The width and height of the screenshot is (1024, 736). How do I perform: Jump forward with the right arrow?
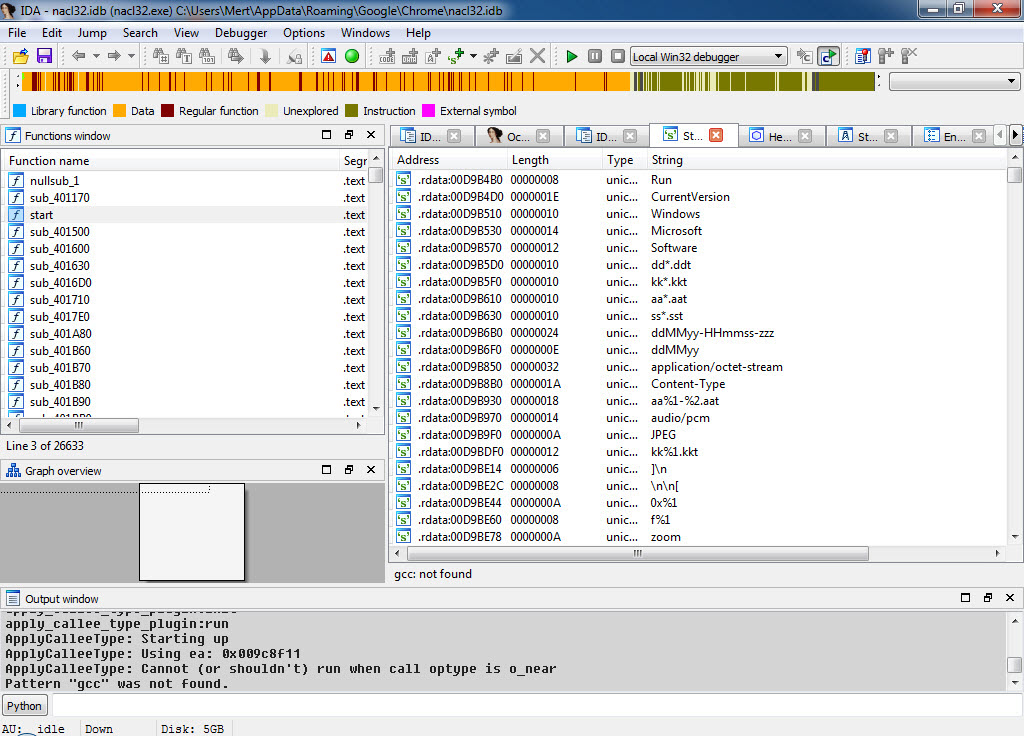point(114,56)
